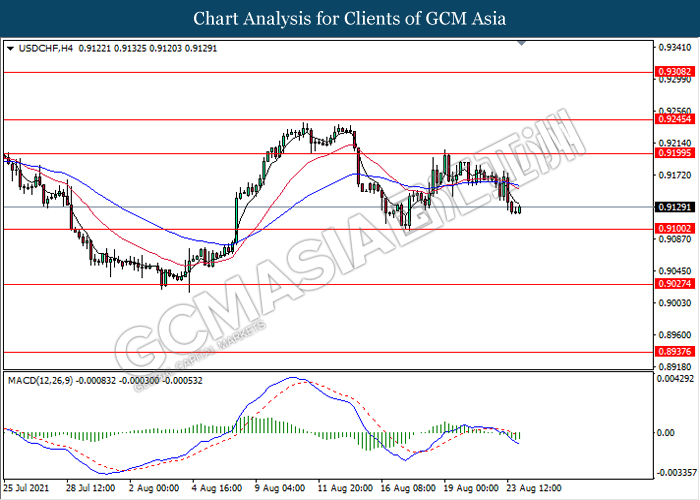Click the USDCHF,H4 symbol label
The height and width of the screenshot is (500, 700).
pos(45,48)
